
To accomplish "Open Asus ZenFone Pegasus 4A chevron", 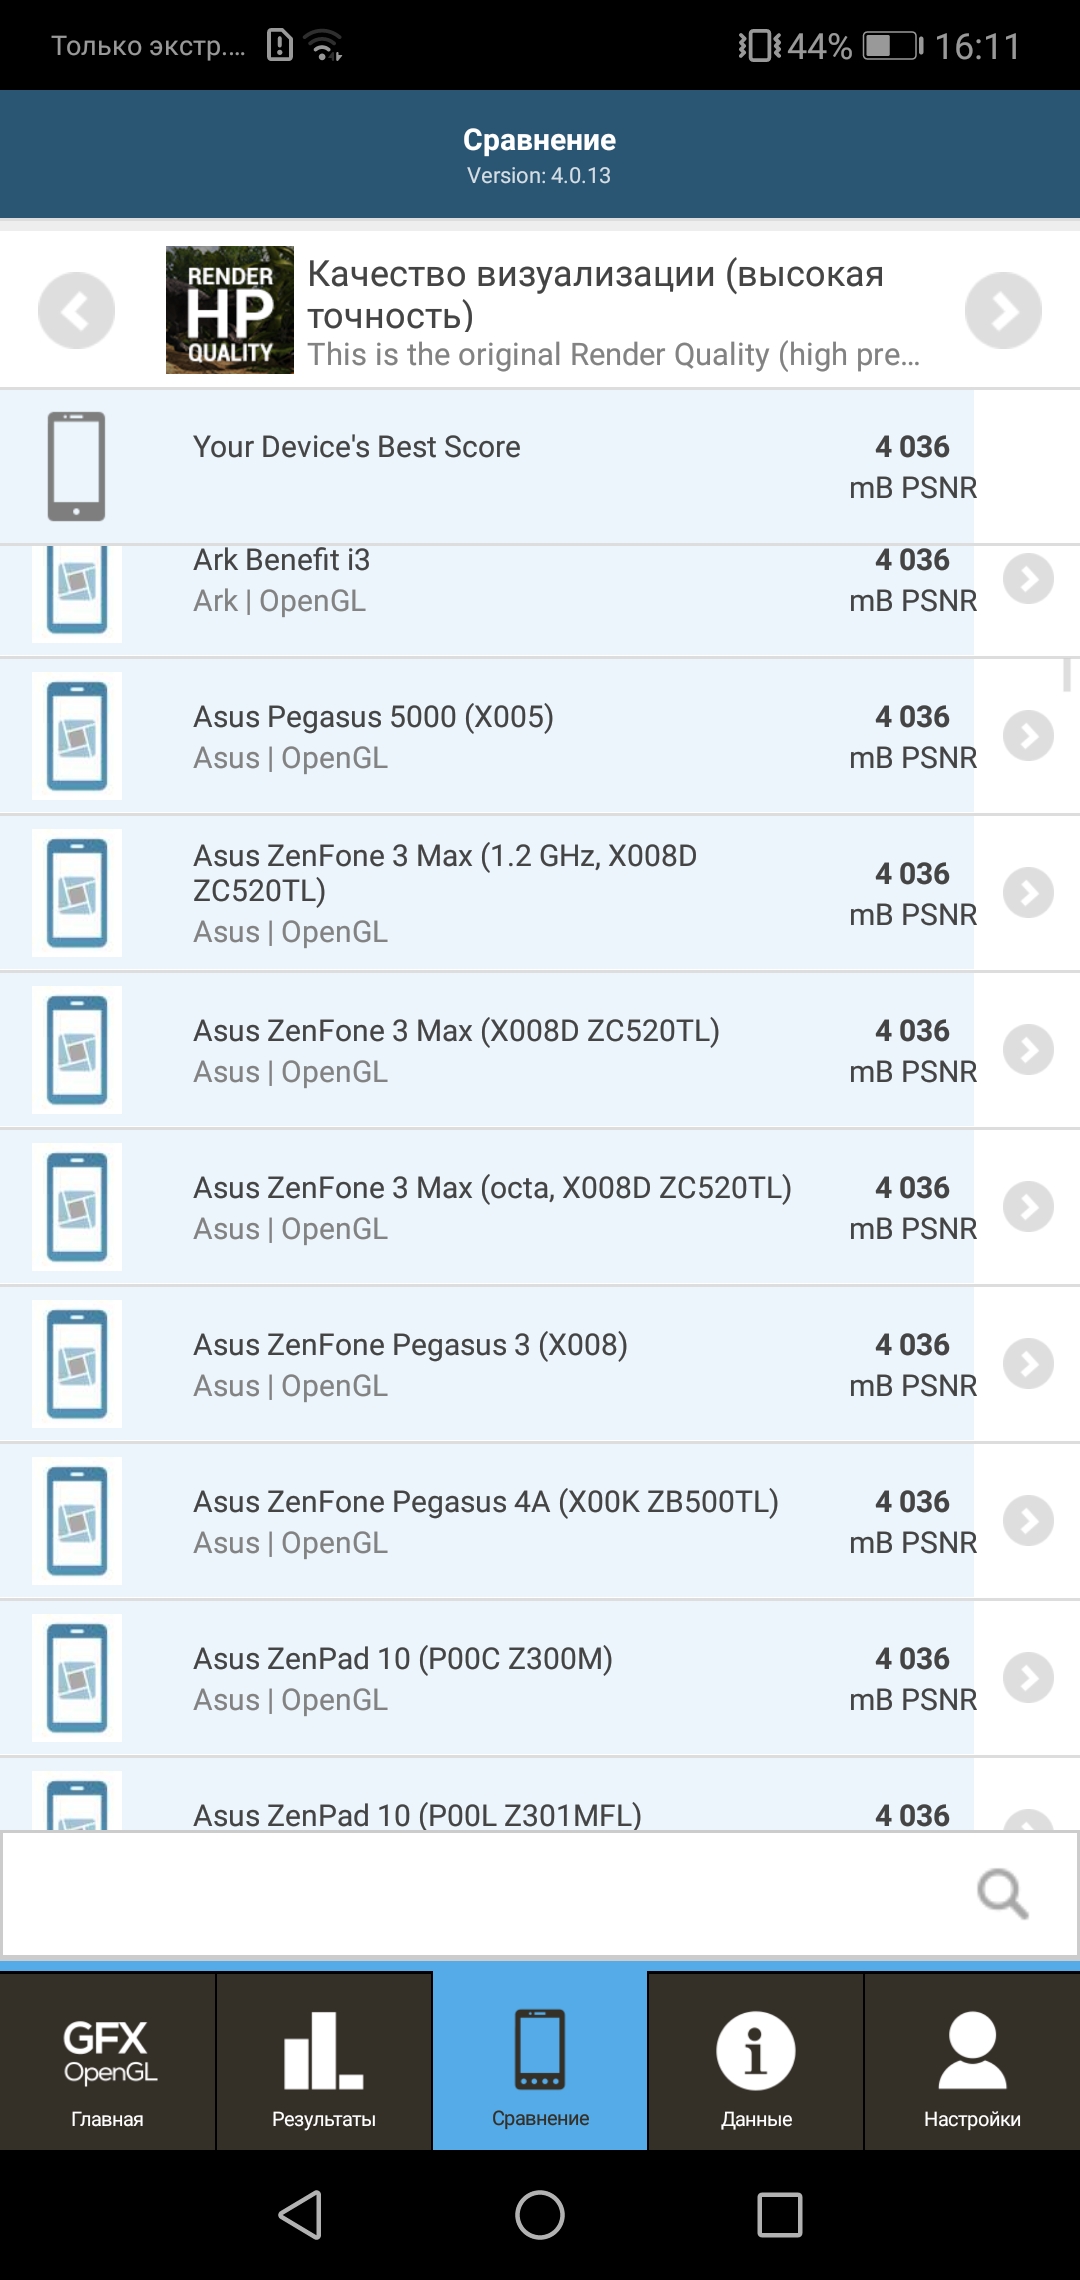I will pos(1028,1521).
